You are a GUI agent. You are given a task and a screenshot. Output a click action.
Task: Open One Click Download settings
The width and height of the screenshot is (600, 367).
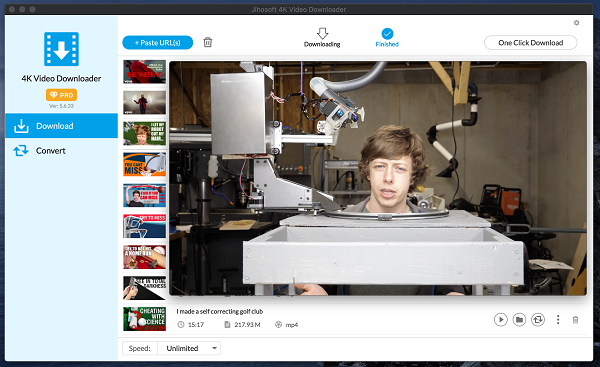tap(530, 42)
